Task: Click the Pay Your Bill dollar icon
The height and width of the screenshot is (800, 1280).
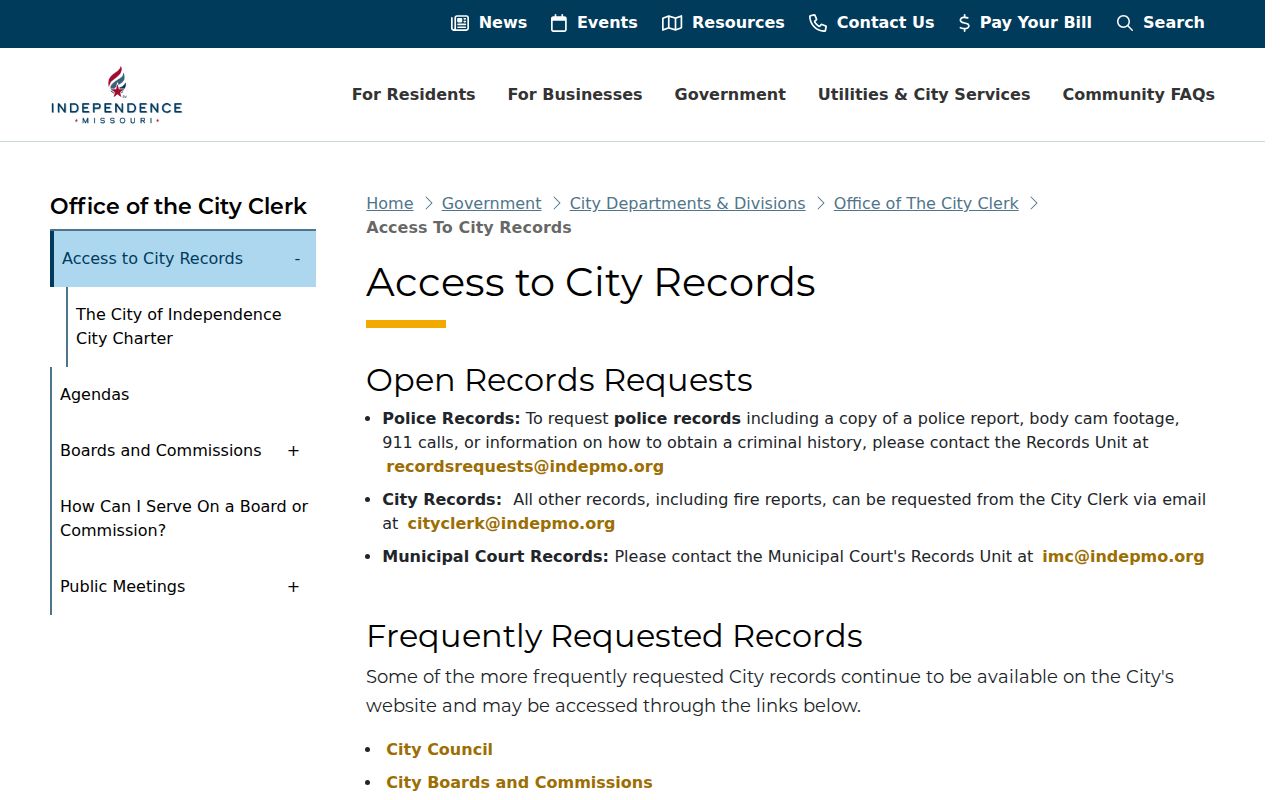Action: tap(964, 23)
